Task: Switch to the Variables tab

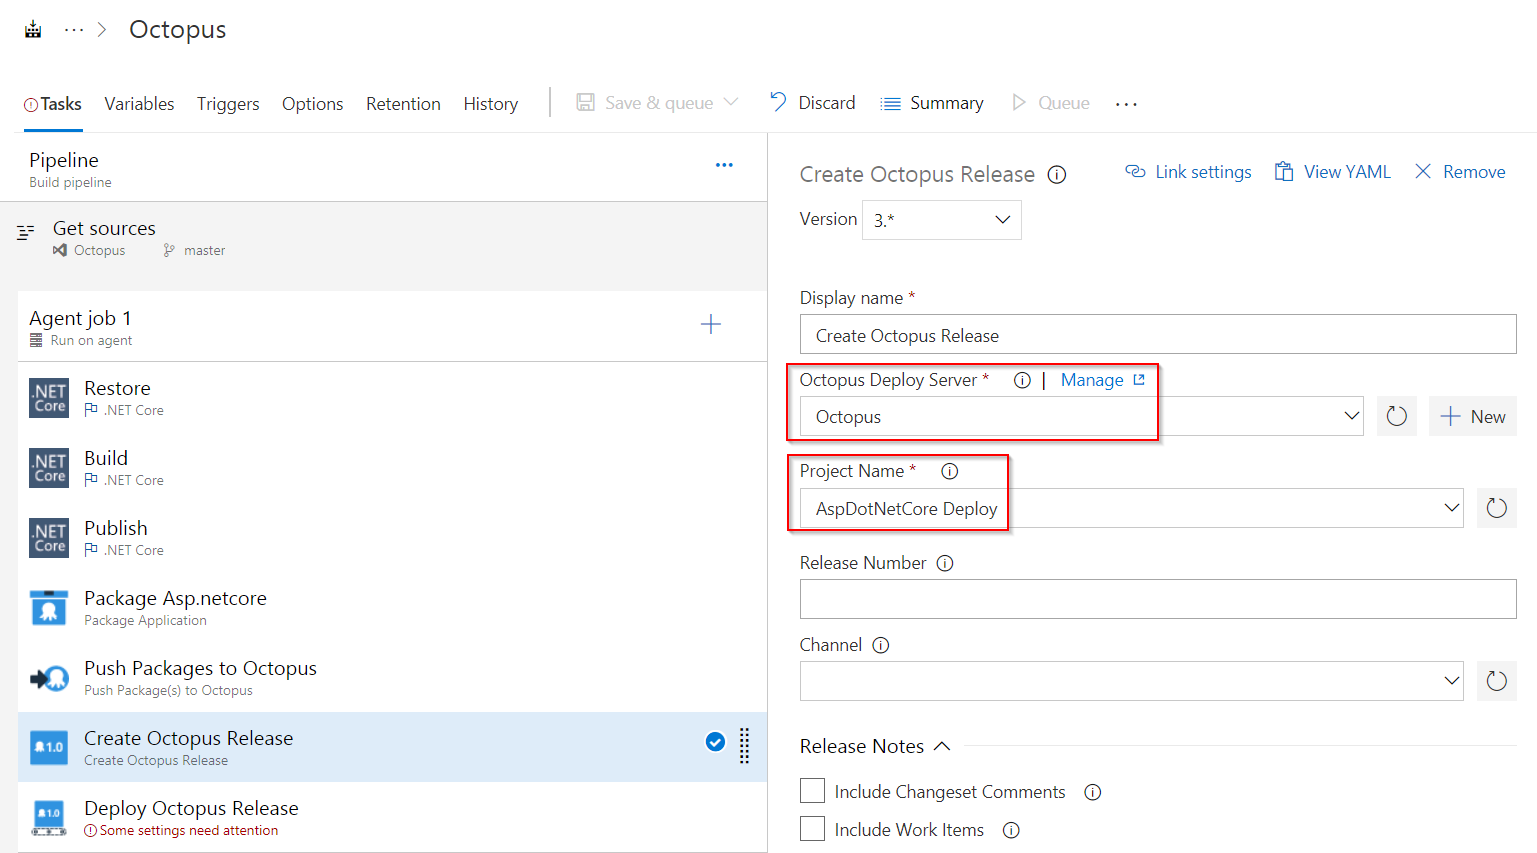Action: [139, 104]
